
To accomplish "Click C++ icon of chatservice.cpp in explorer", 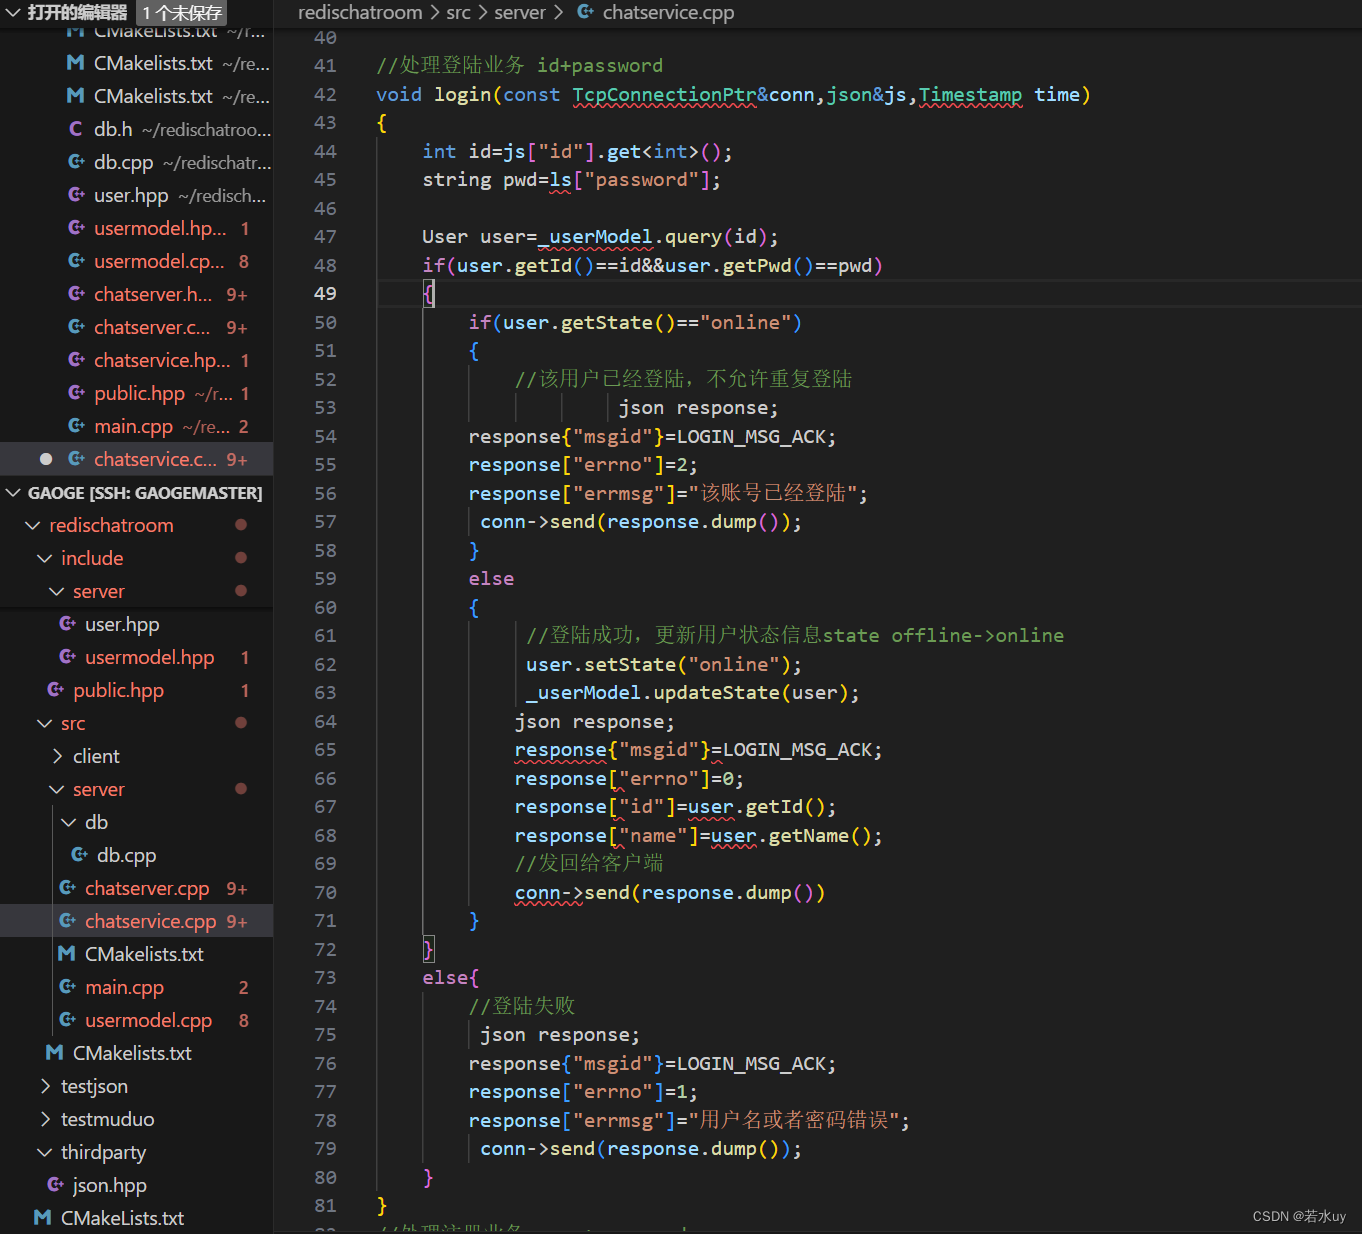I will [67, 921].
